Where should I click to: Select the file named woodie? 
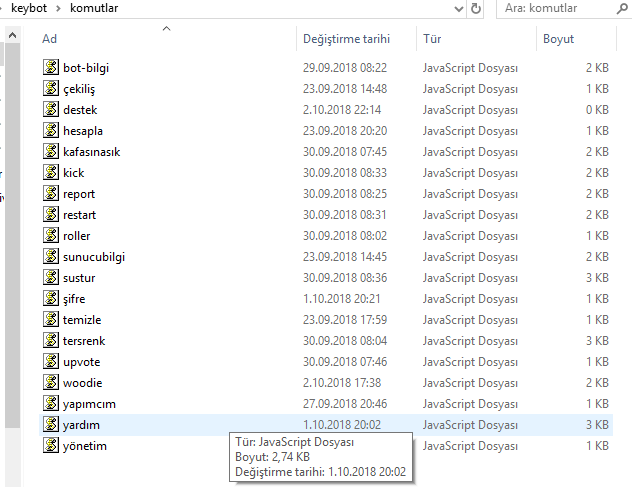83,383
